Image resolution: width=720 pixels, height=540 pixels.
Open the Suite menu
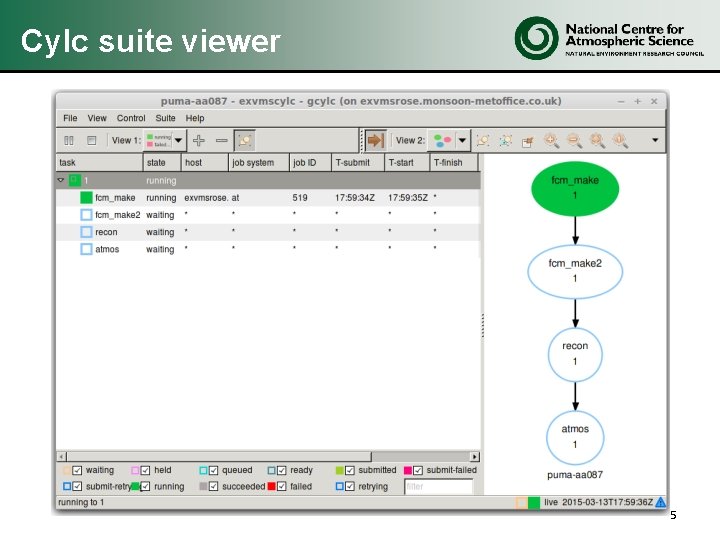coord(165,118)
